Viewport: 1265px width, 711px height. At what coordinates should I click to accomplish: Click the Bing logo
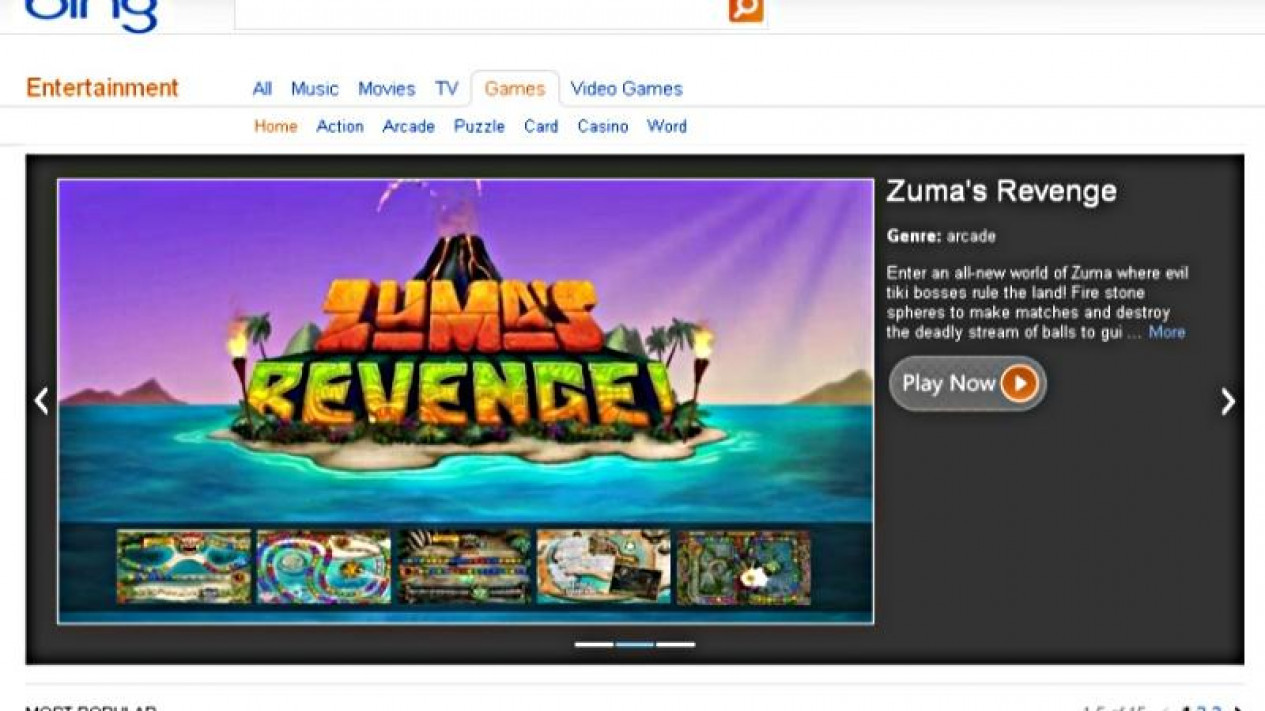click(x=92, y=14)
